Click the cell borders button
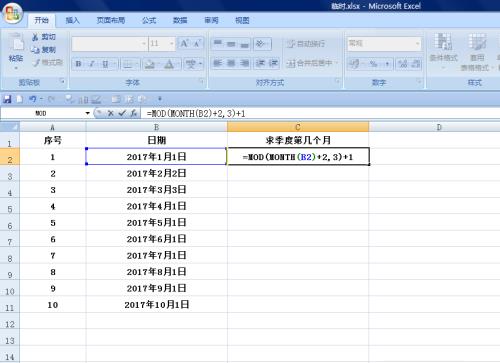 click(x=128, y=64)
